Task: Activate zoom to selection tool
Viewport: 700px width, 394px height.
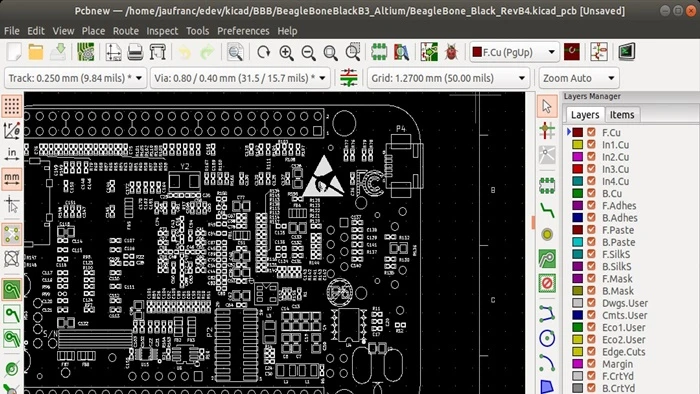Action: pyautogui.click(x=353, y=52)
